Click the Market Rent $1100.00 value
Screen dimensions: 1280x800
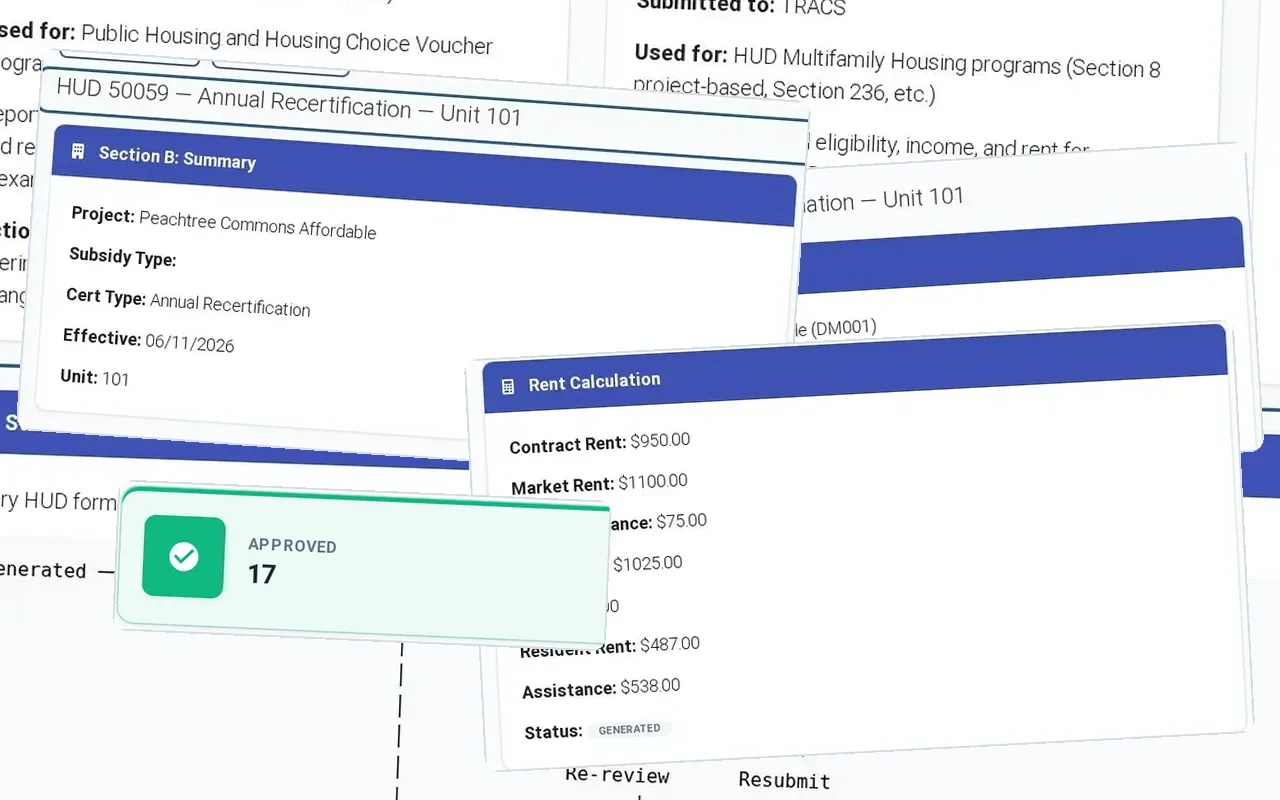tap(653, 482)
